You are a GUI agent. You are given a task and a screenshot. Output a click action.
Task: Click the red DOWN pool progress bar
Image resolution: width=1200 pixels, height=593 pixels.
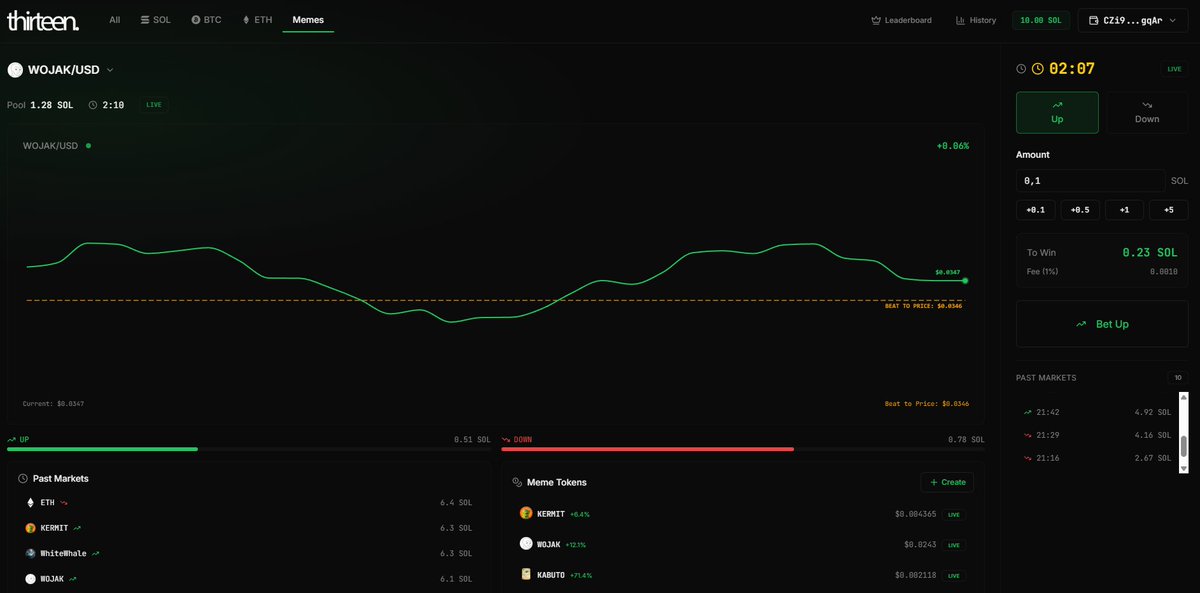[x=648, y=449]
